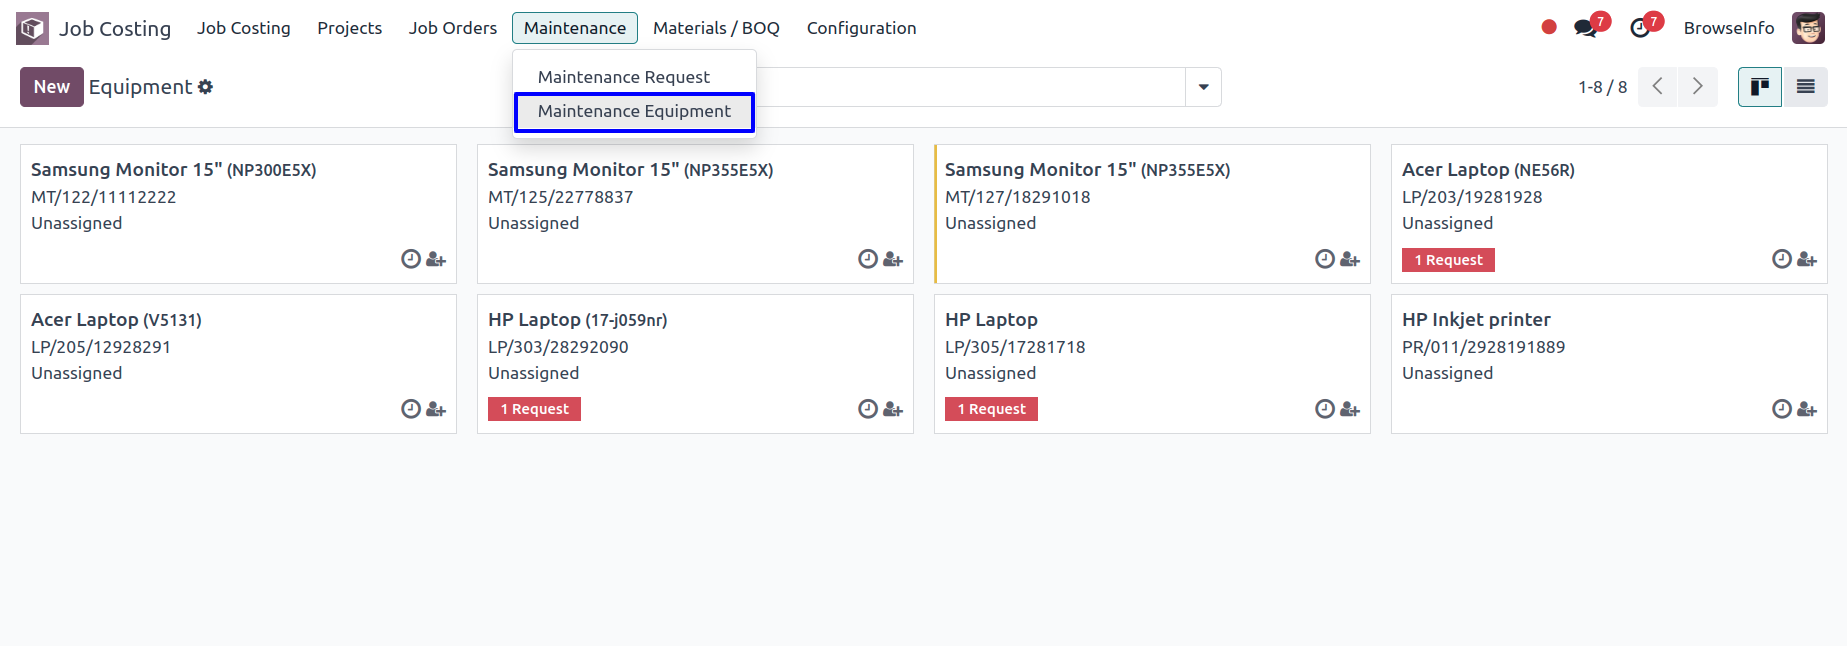Click the red recording status dot
Viewport: 1847px width, 646px height.
tap(1549, 28)
